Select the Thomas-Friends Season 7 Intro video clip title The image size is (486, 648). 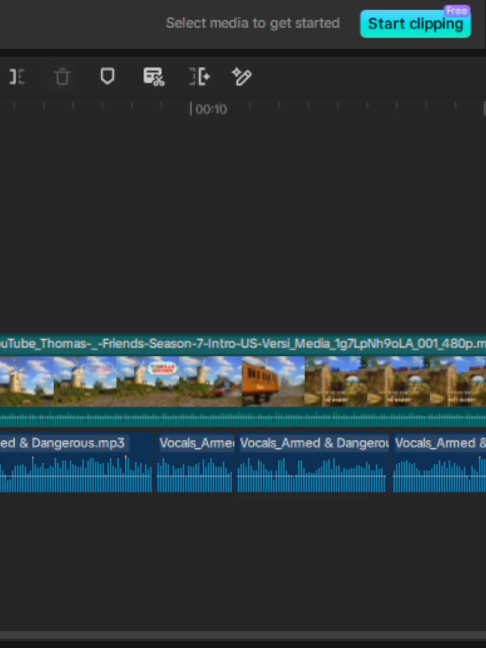(243, 344)
